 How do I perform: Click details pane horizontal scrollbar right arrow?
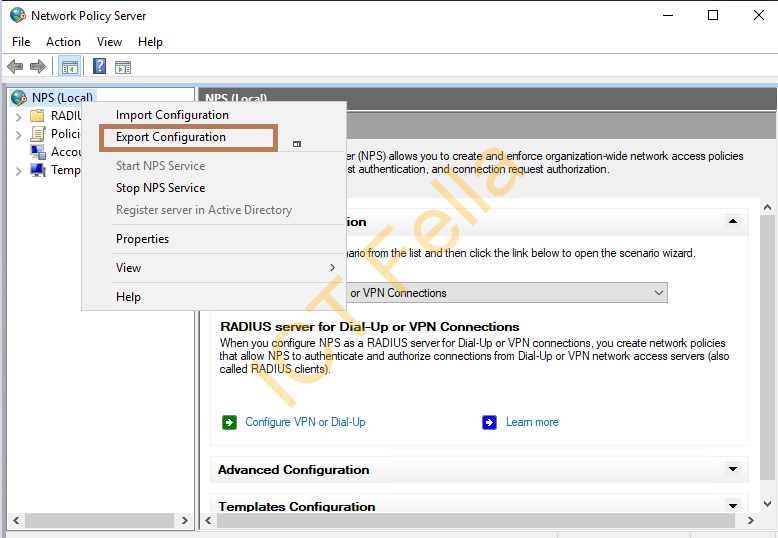click(751, 521)
